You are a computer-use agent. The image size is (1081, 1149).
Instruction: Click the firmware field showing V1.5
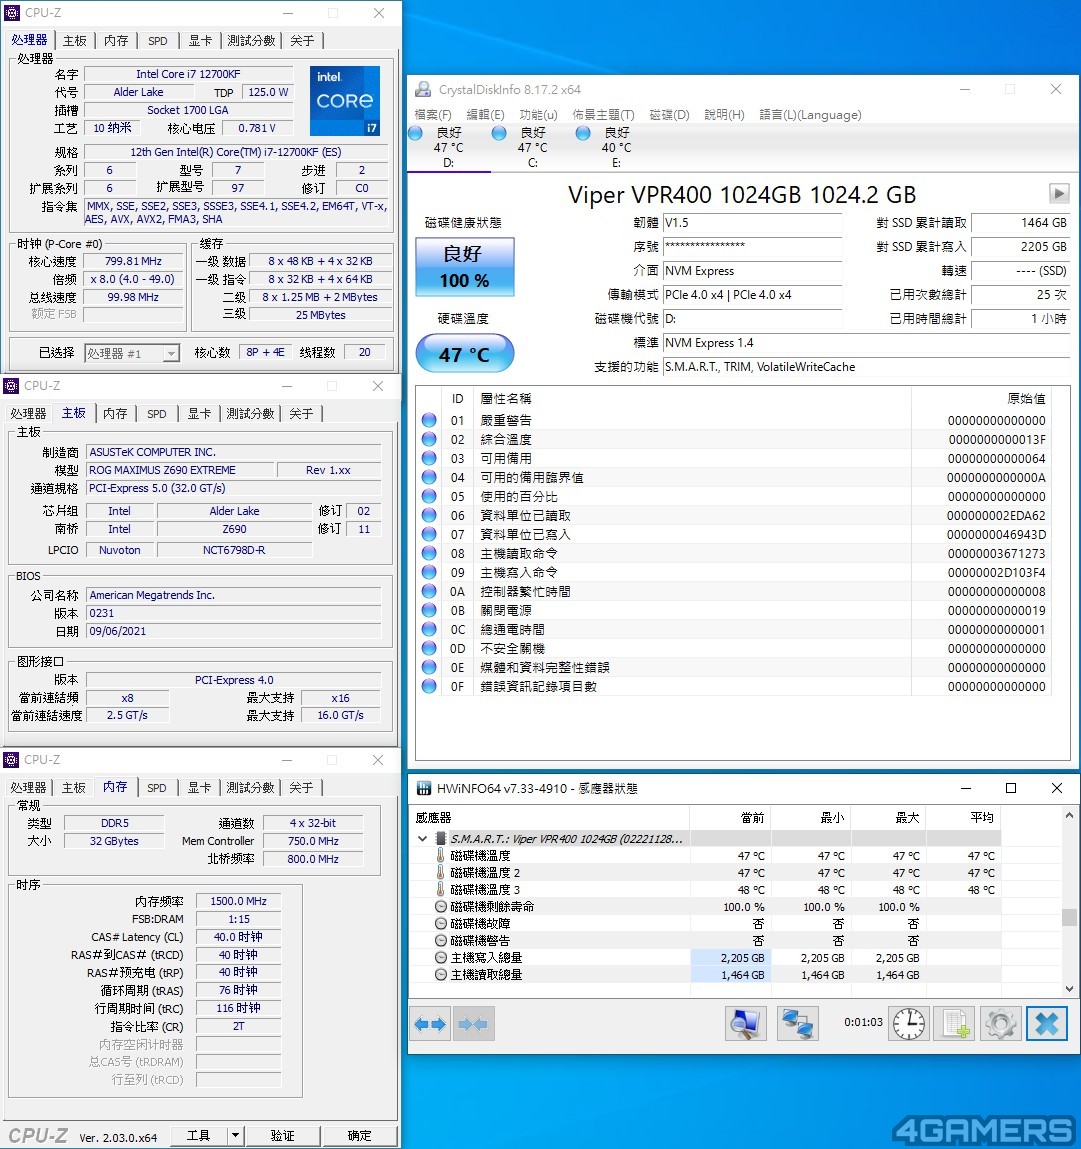coord(752,223)
